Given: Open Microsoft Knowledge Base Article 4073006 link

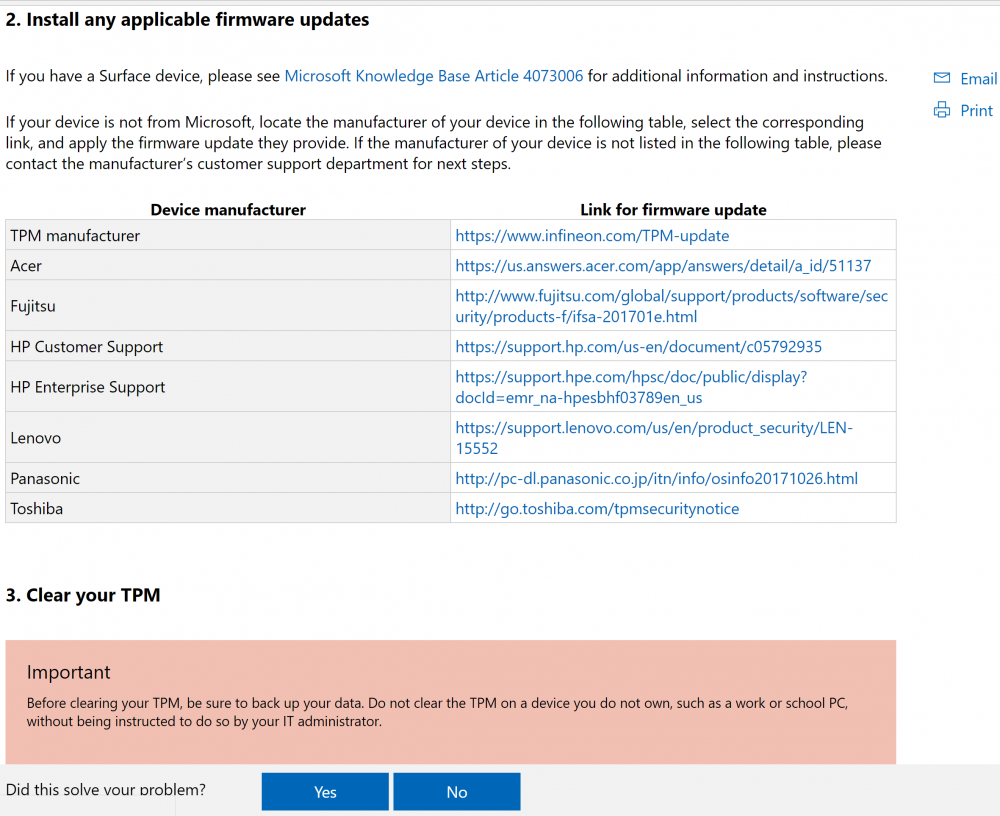Looking at the screenshot, I should [x=433, y=76].
